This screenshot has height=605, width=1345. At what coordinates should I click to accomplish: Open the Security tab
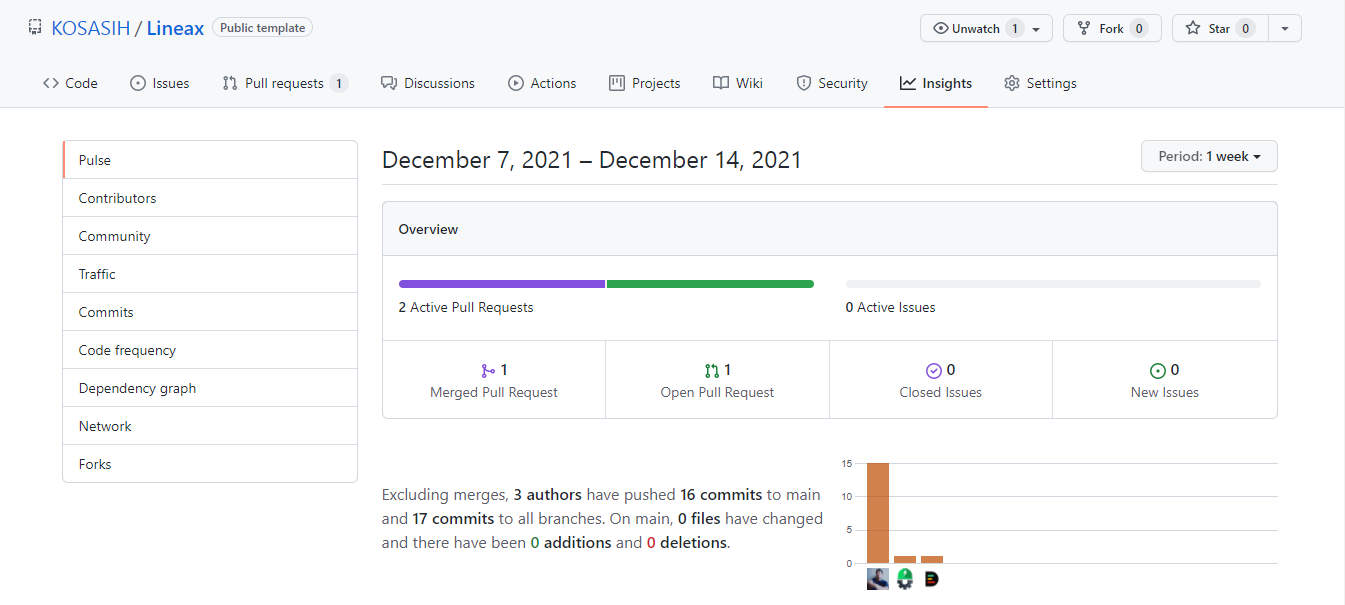832,83
